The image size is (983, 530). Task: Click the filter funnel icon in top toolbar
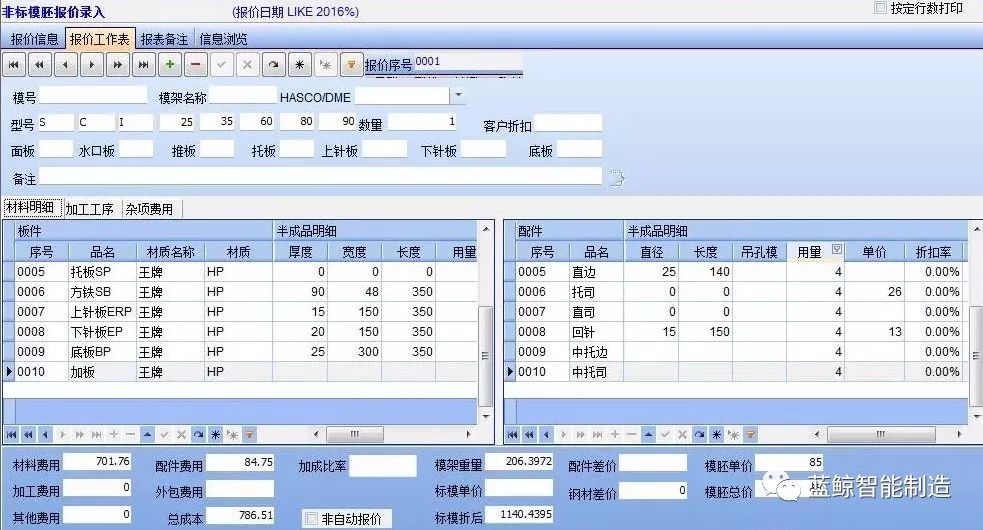point(351,65)
